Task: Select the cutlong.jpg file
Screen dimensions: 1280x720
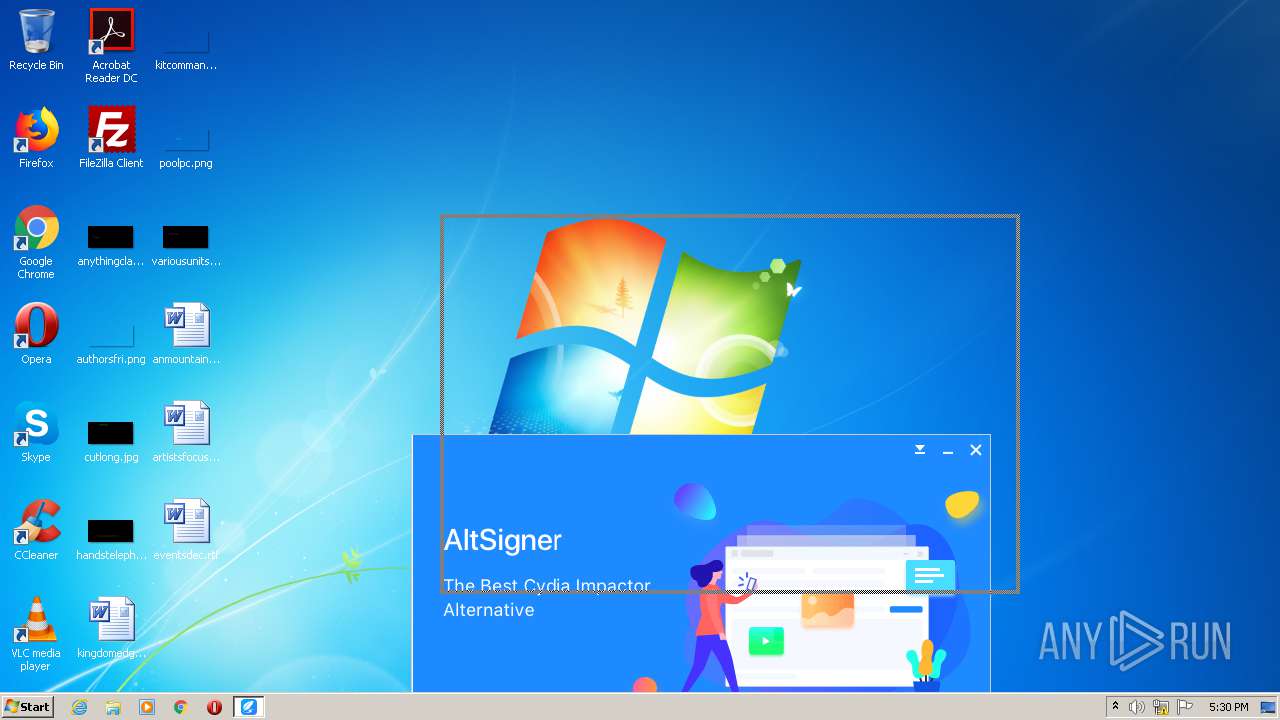Action: tap(111, 440)
